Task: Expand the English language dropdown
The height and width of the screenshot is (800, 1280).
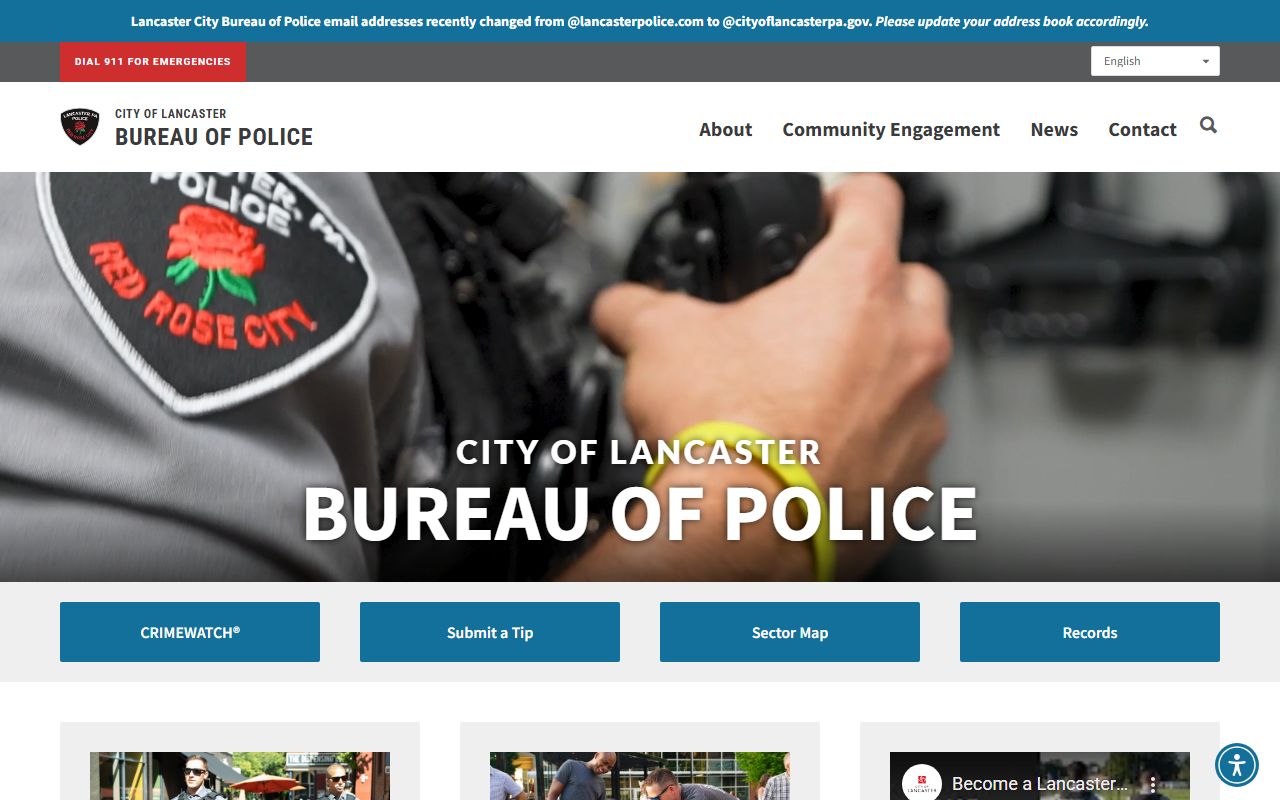Action: 1155,61
